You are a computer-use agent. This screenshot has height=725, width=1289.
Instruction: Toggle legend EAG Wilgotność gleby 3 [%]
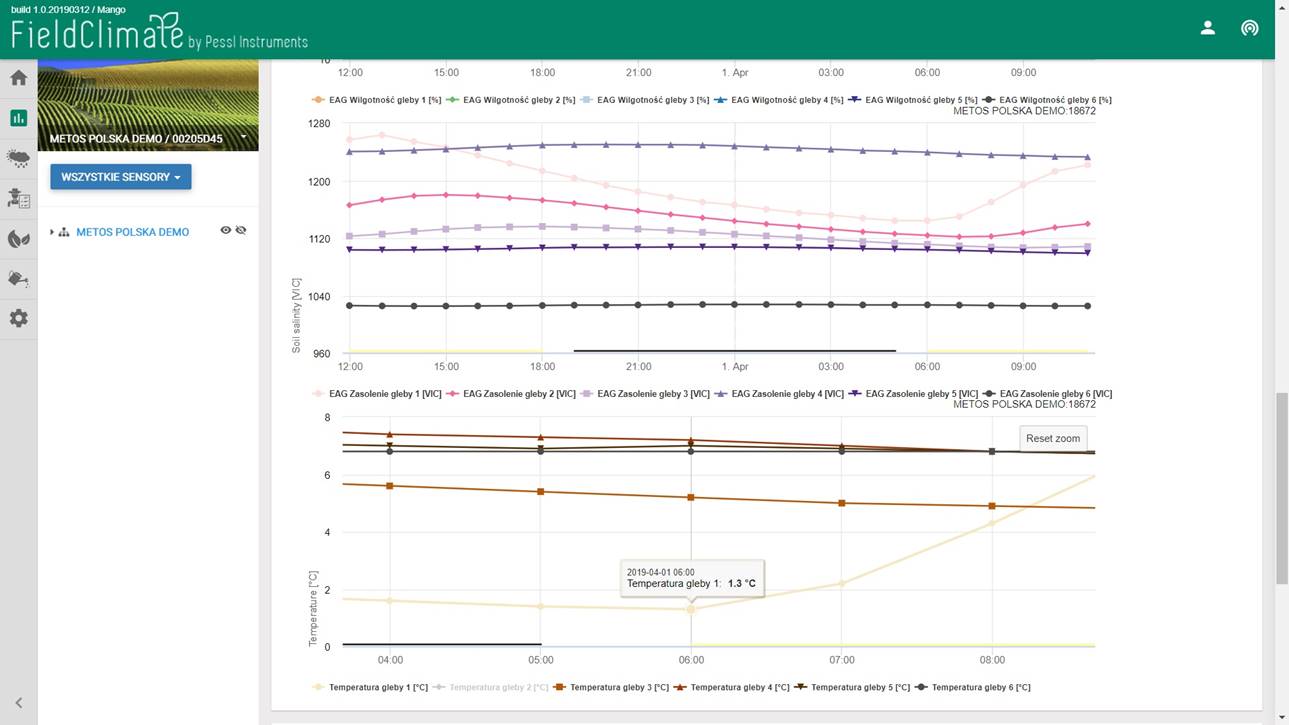[643, 100]
